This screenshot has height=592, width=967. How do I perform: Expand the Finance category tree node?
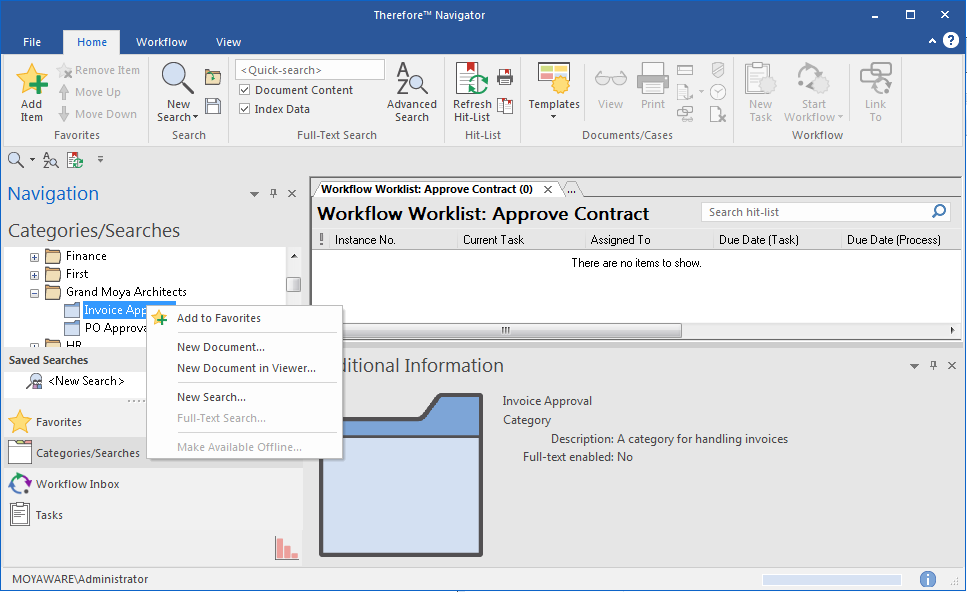(34, 255)
